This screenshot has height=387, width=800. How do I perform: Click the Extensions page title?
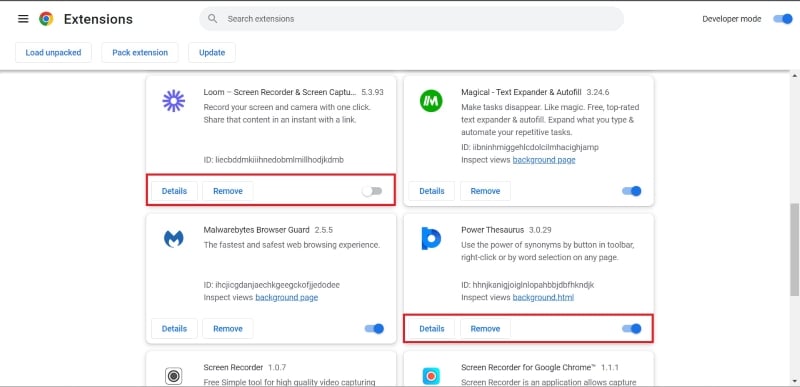coord(98,19)
